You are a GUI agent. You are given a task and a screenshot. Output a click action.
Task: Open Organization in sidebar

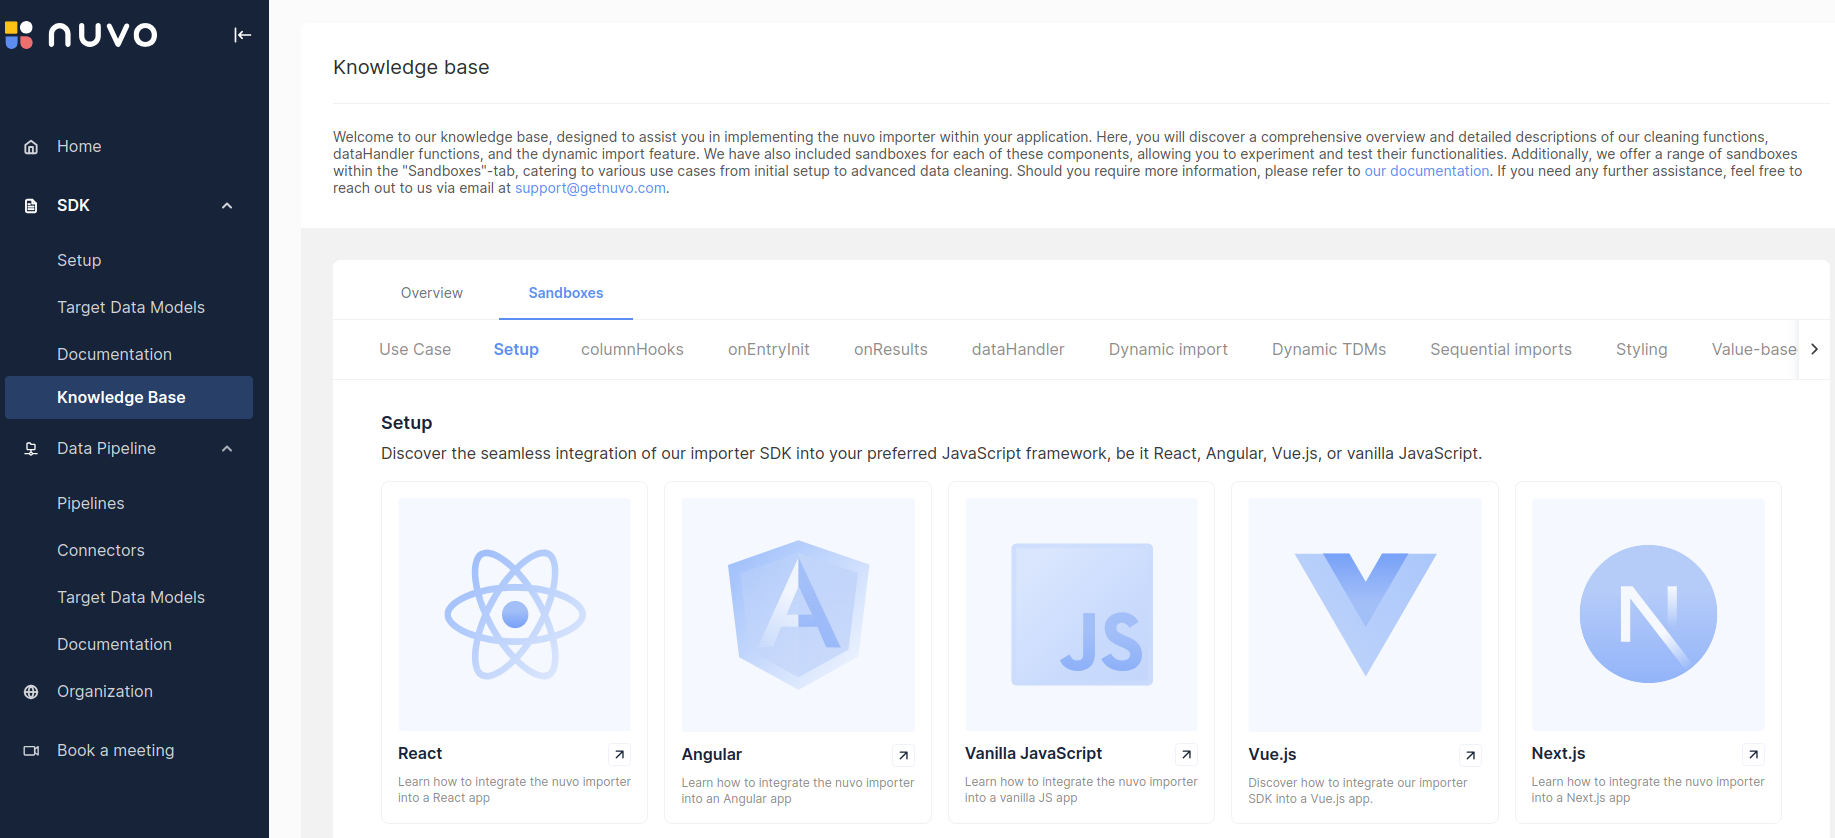click(x=105, y=691)
